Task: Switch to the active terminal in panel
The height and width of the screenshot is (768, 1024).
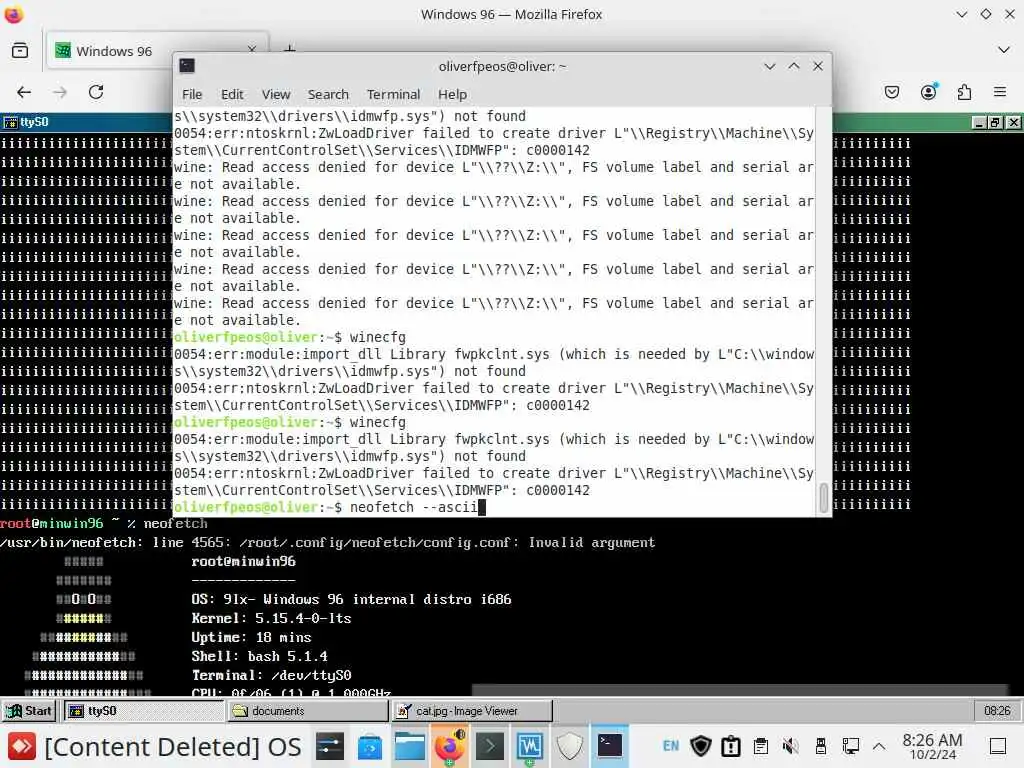Action: (610, 746)
